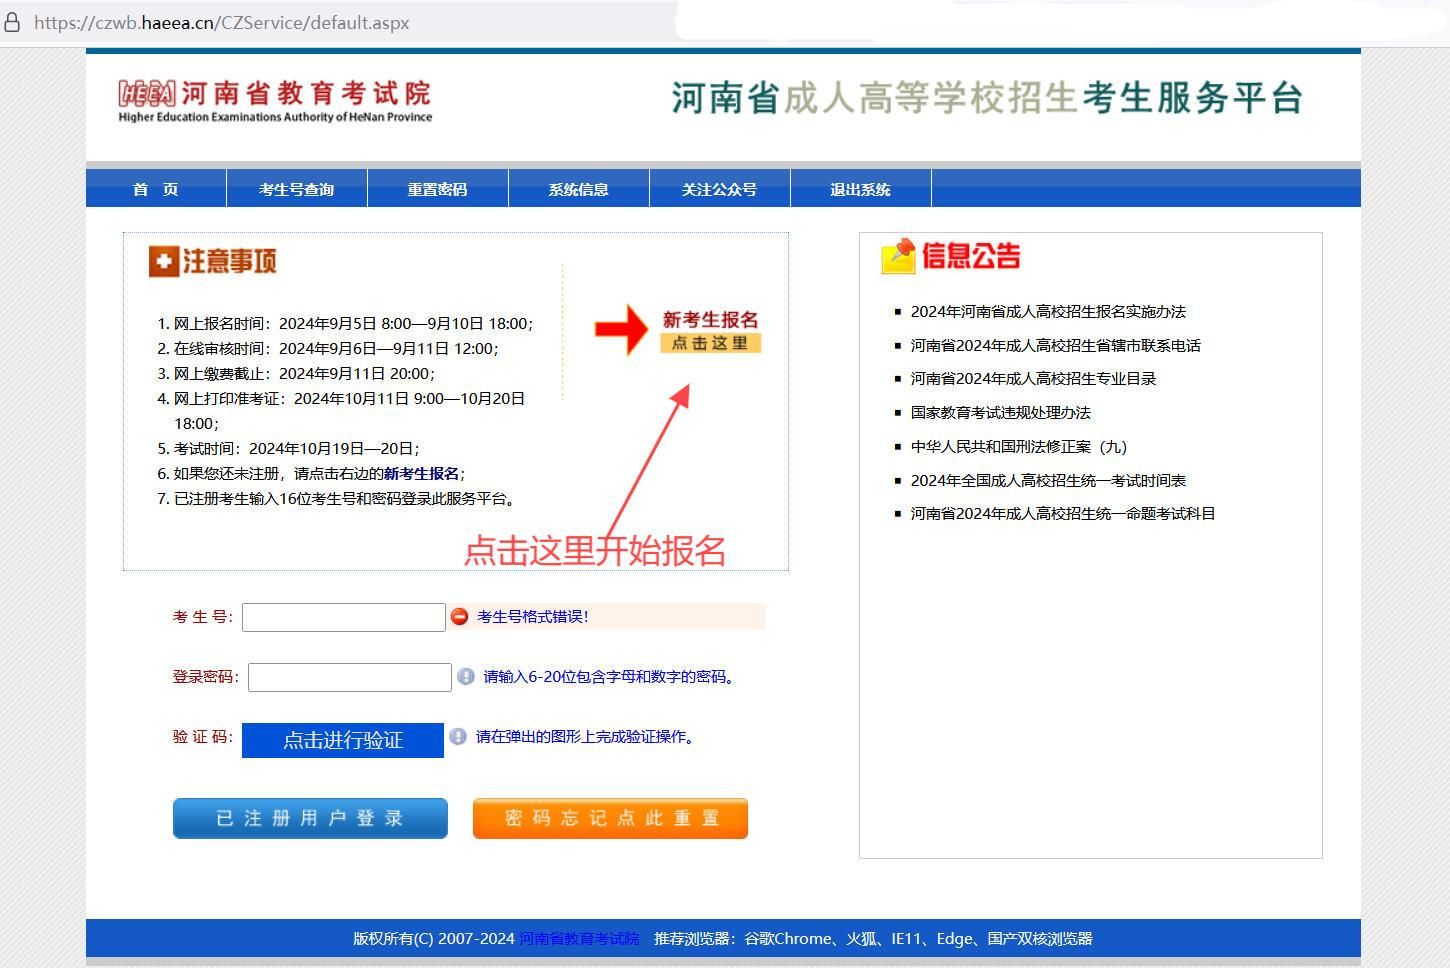
Task: Open 河南省2024年成人高校招生统一命题考试科目 announcement
Action: [x=1063, y=514]
